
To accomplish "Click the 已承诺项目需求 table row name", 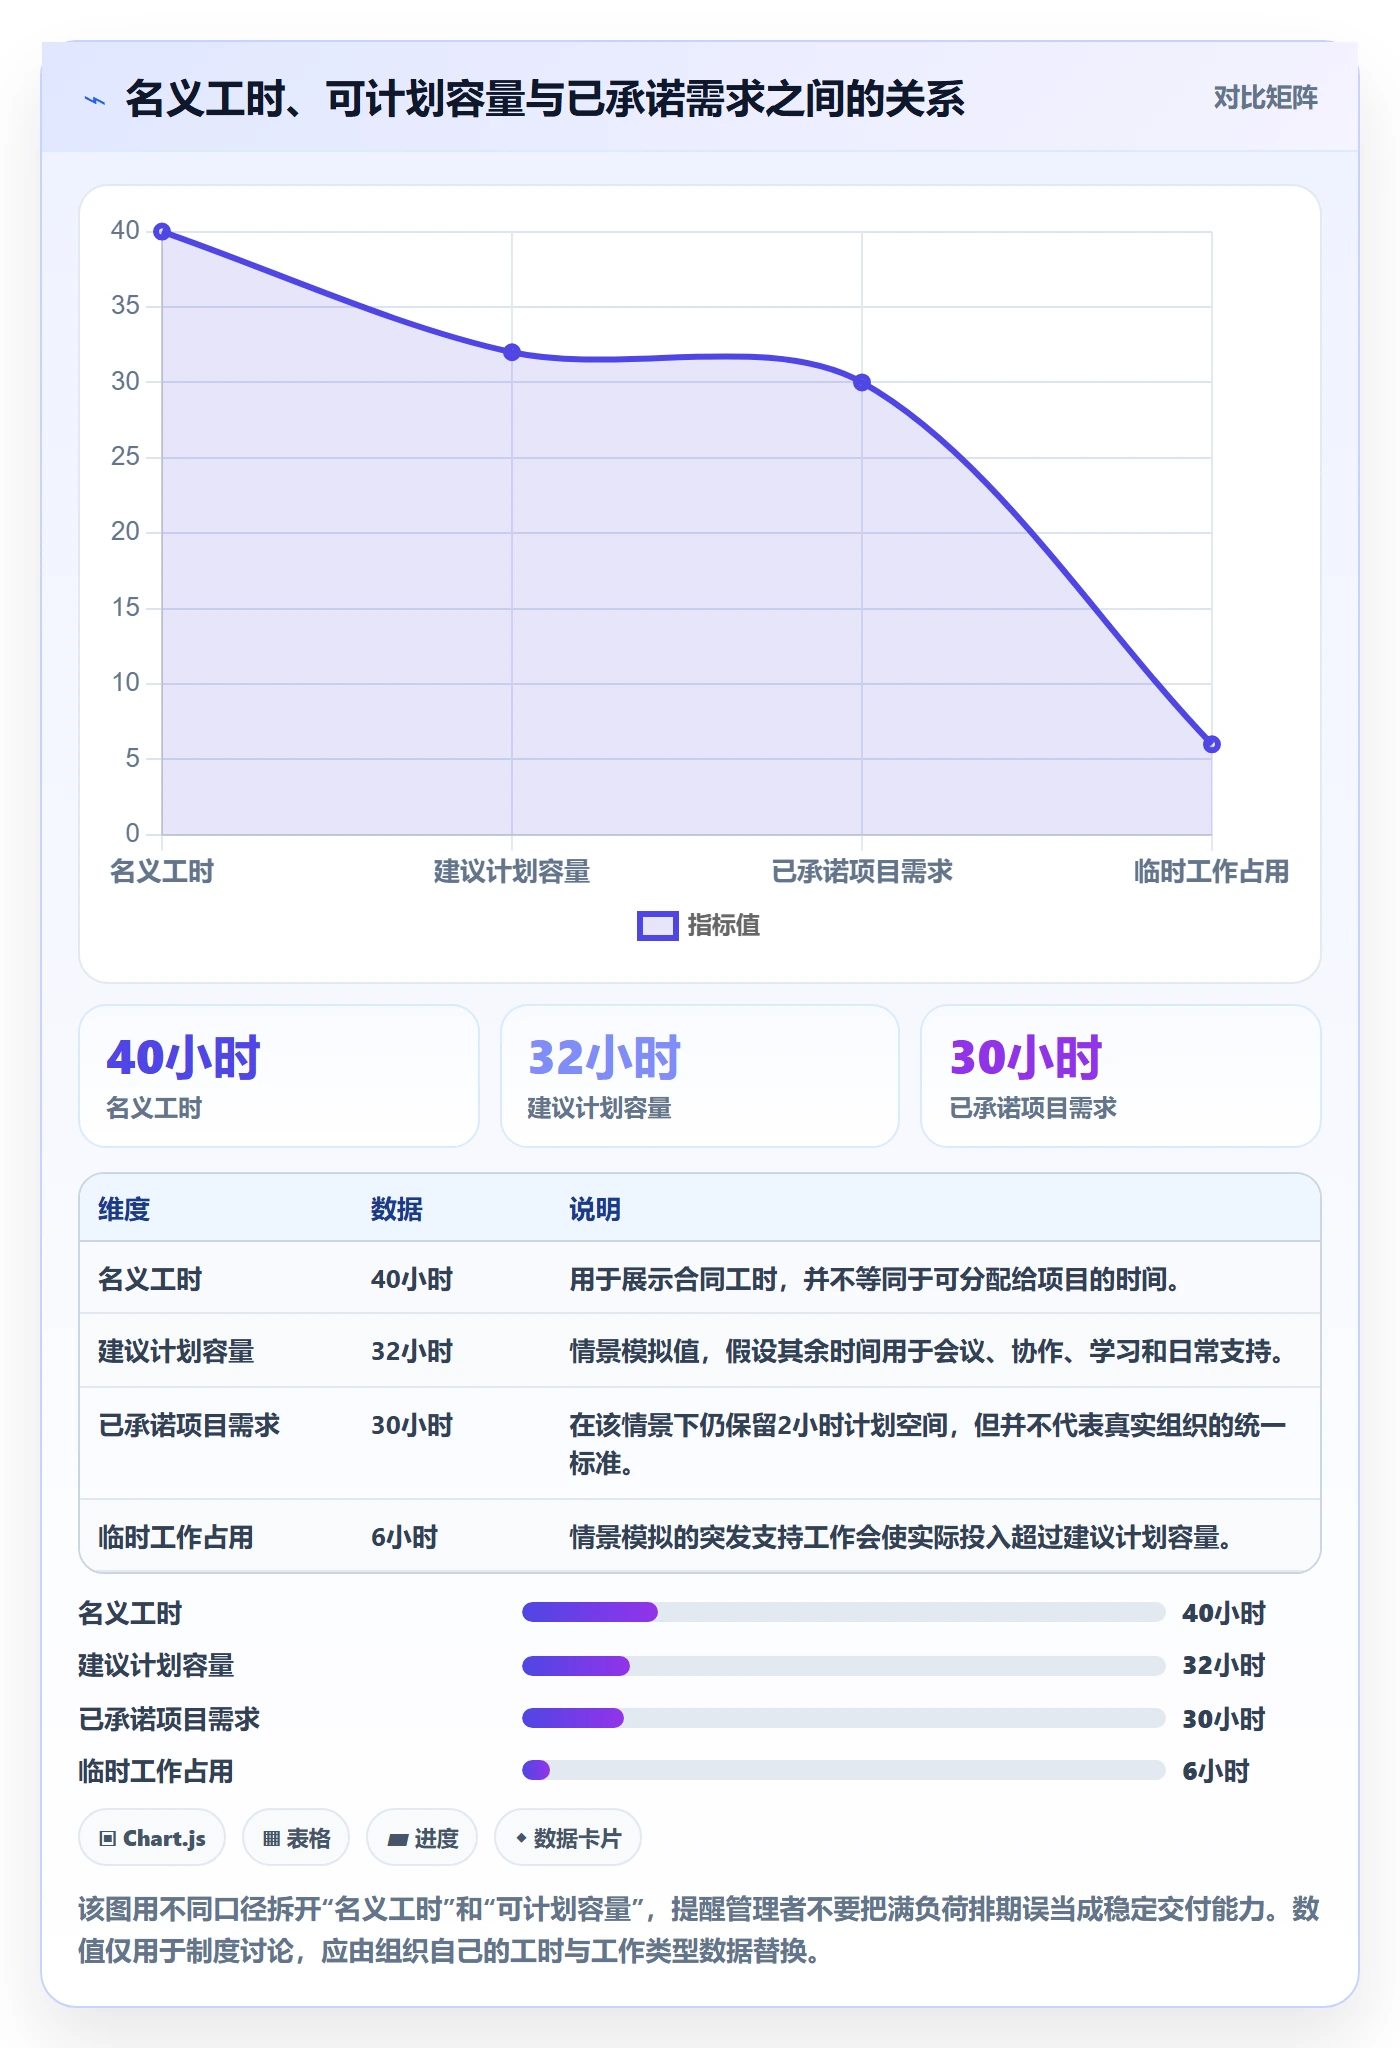I will (x=189, y=1425).
